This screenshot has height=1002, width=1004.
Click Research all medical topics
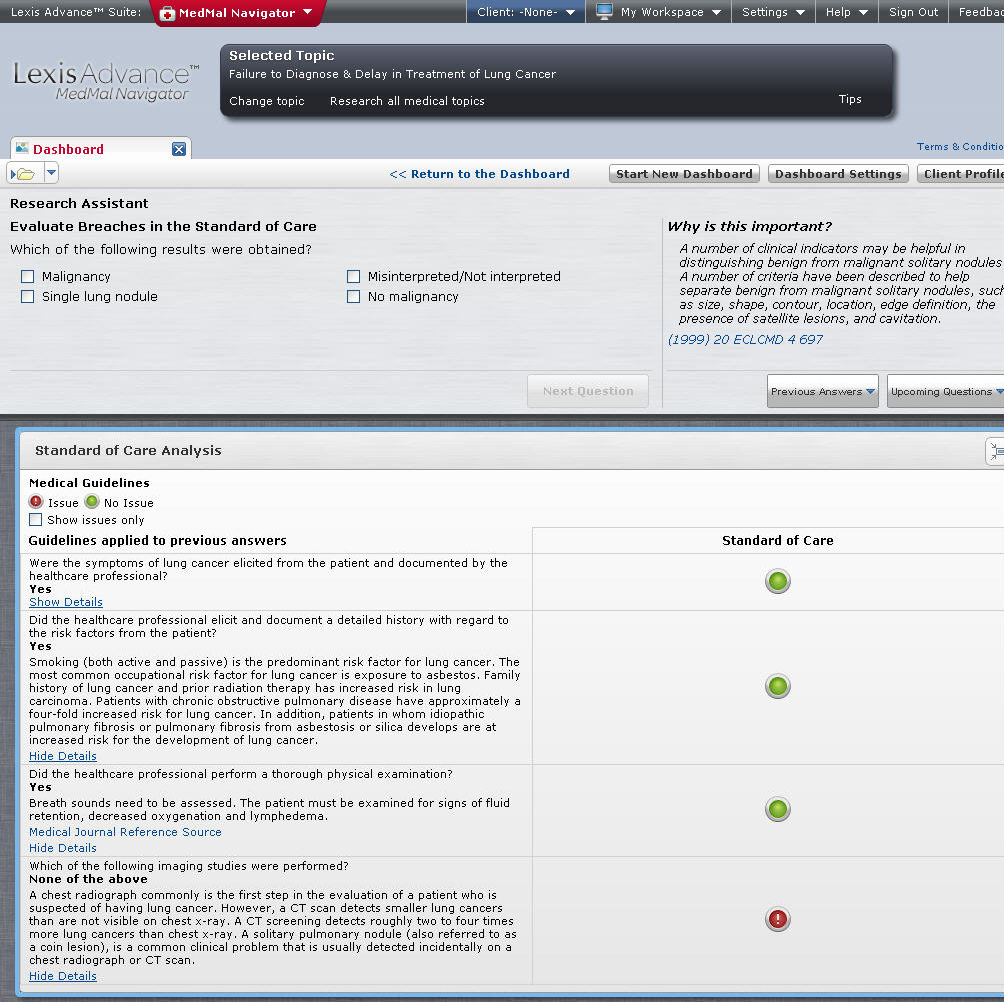(x=407, y=101)
